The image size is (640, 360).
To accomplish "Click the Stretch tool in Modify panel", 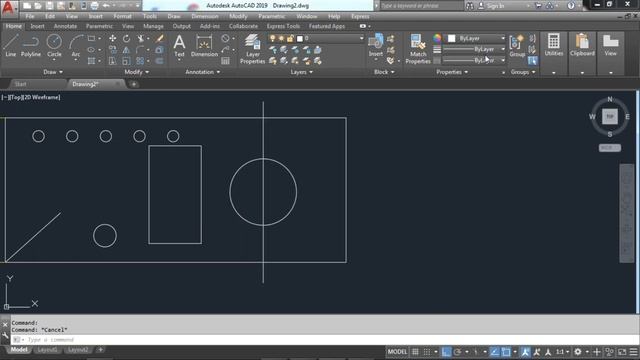I will pyautogui.click(x=112, y=61).
